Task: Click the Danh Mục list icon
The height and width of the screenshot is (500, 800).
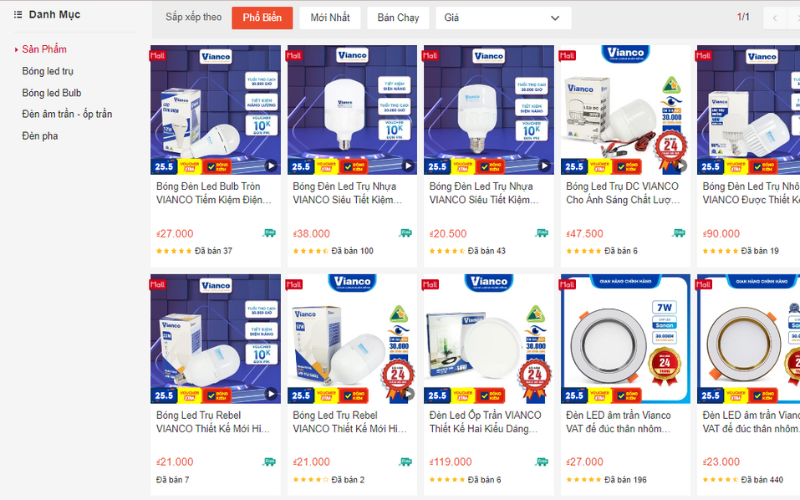Action: (x=18, y=15)
